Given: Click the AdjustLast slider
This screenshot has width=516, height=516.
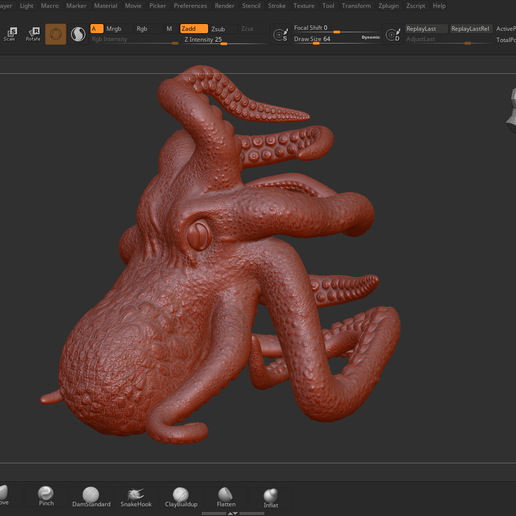Looking at the screenshot, I should pos(448,40).
